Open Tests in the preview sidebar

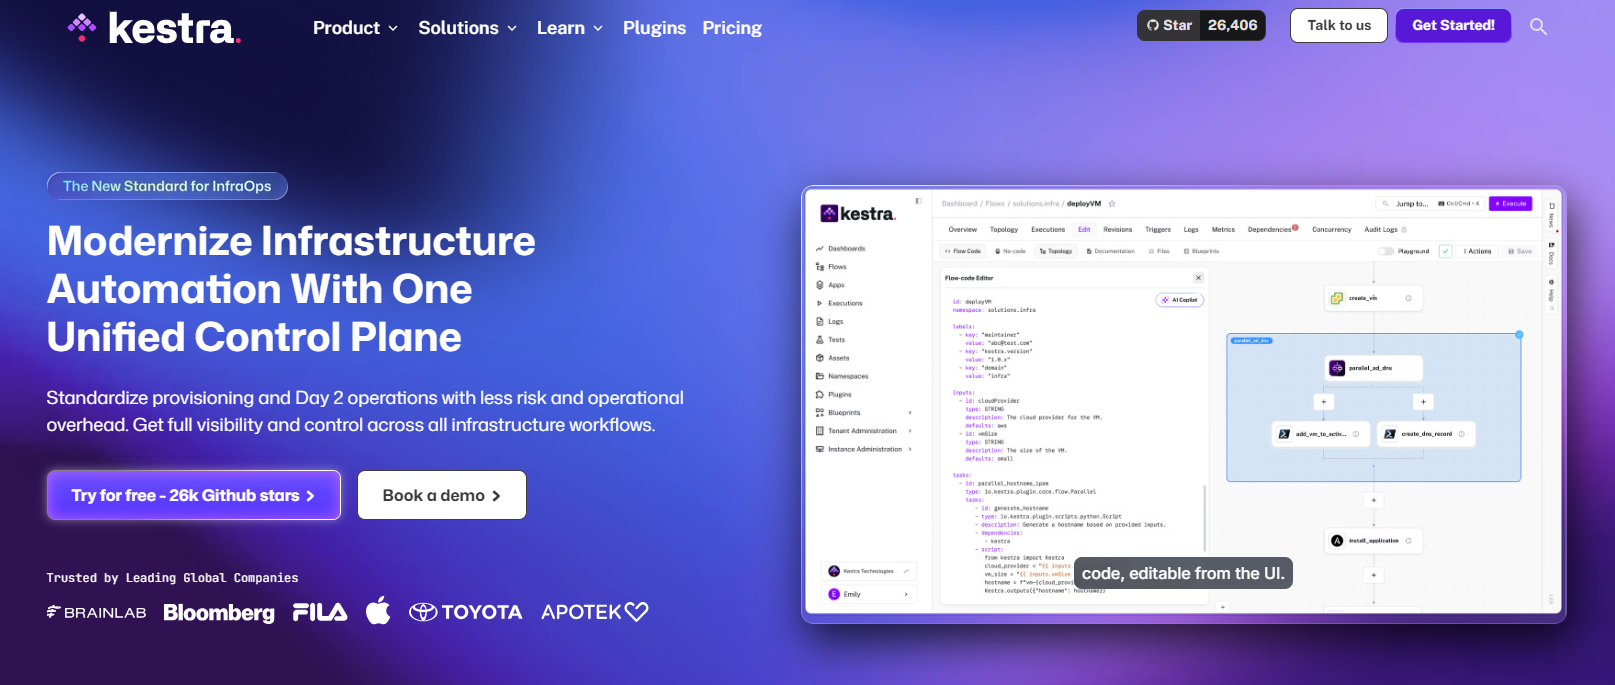point(831,340)
